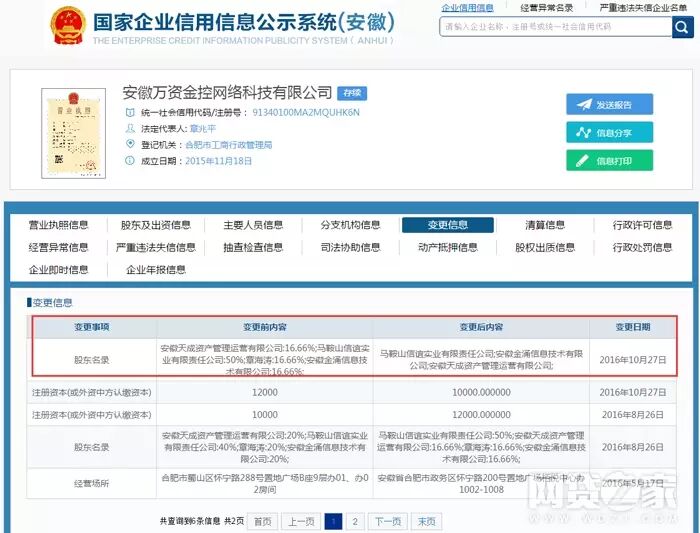Image resolution: width=700 pixels, height=533 pixels.
Task: Switch to 严重违法失信信息 tab
Action: [156, 247]
